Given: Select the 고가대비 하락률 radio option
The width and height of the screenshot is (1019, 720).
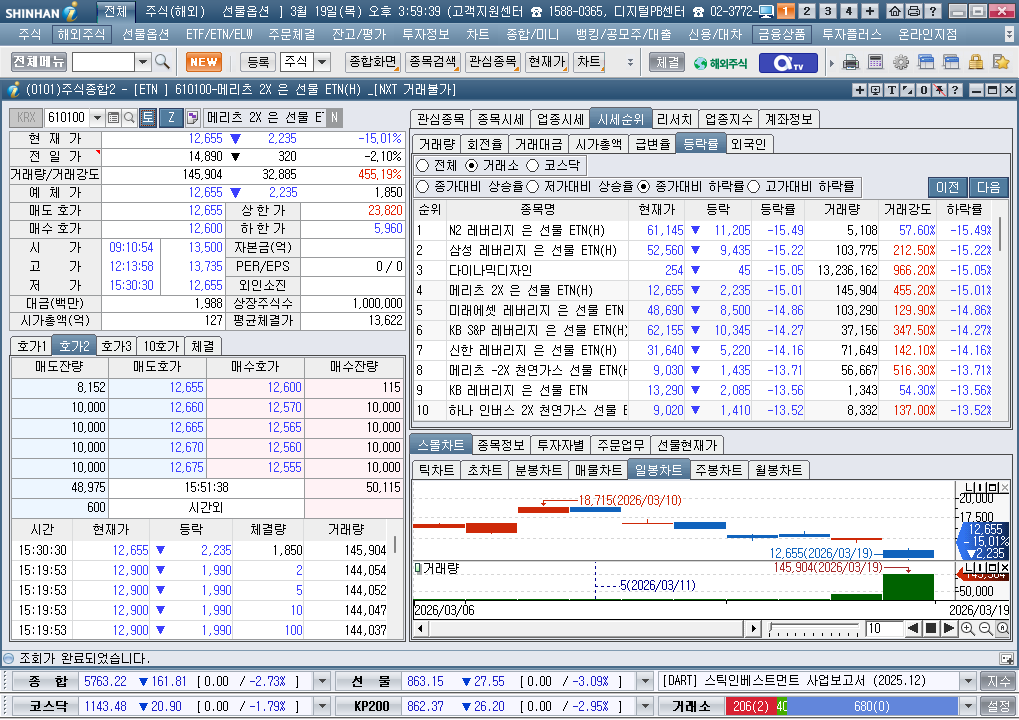Looking at the screenshot, I should point(754,187).
